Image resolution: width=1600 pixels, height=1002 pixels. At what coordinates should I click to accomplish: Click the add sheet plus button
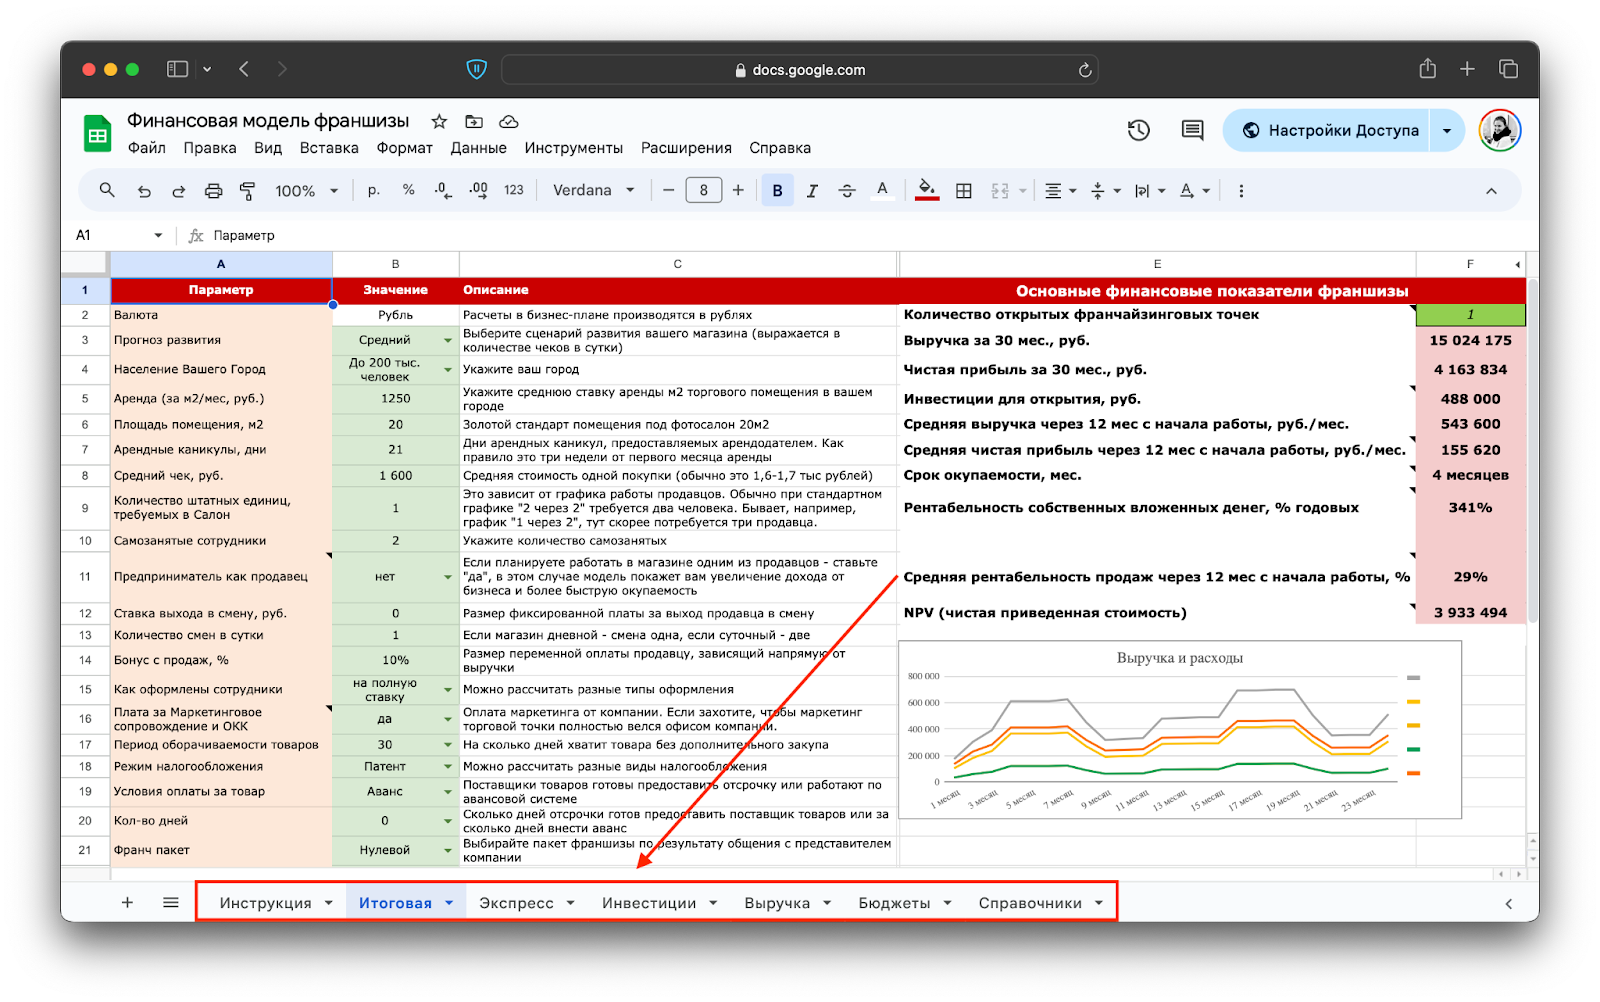127,903
